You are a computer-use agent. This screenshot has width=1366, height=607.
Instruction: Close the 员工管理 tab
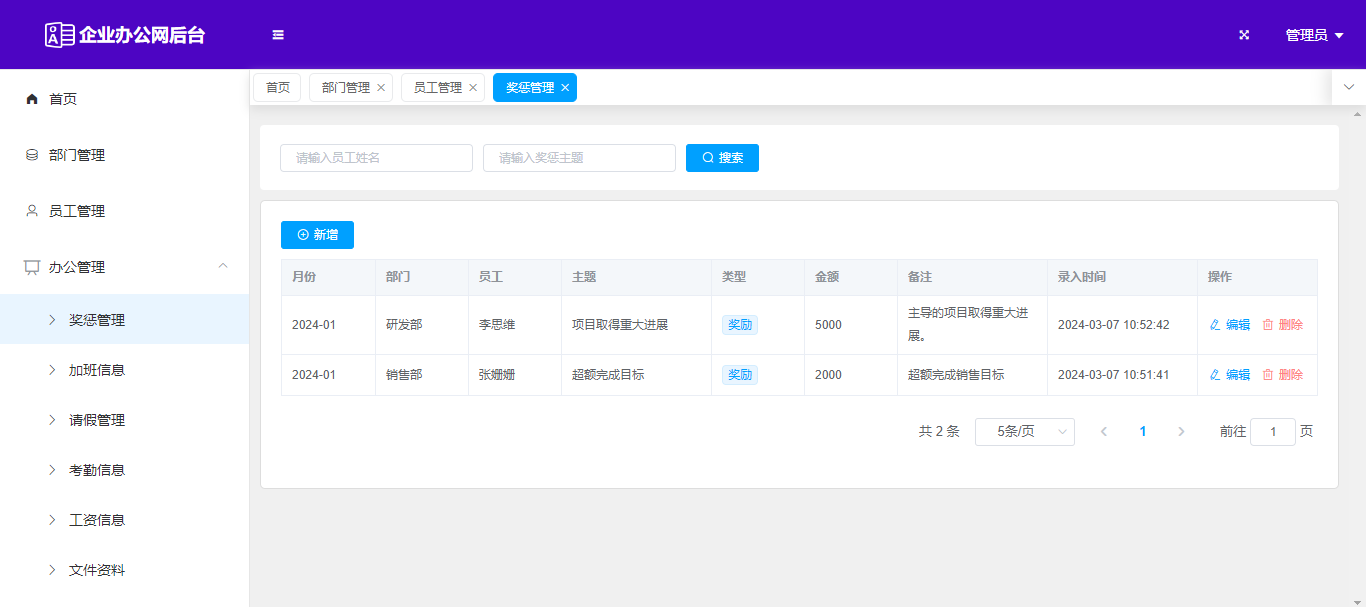point(473,88)
